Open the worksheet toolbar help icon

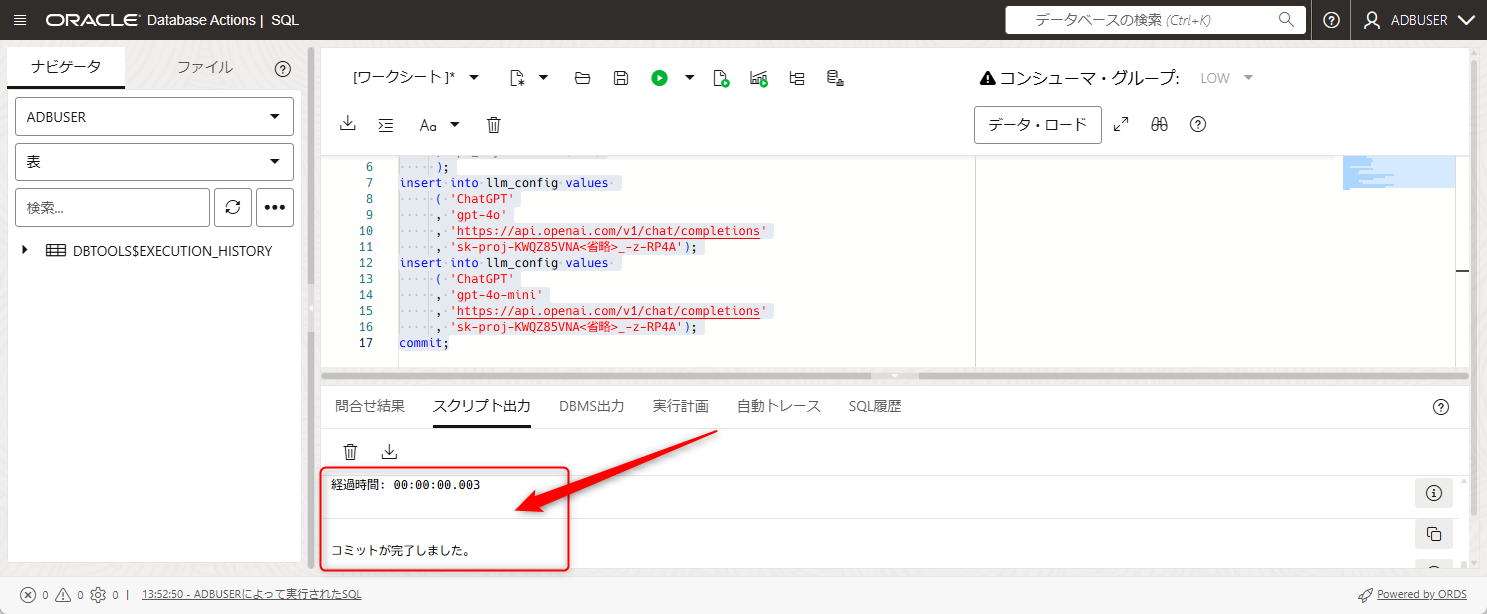(x=1198, y=124)
